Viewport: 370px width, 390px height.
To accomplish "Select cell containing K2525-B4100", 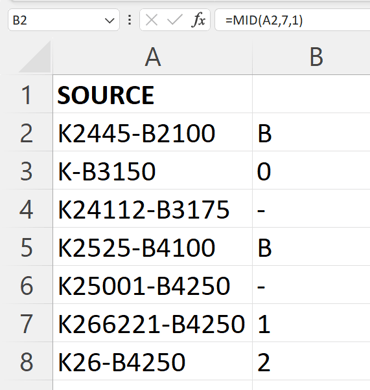I will pyautogui.click(x=152, y=247).
